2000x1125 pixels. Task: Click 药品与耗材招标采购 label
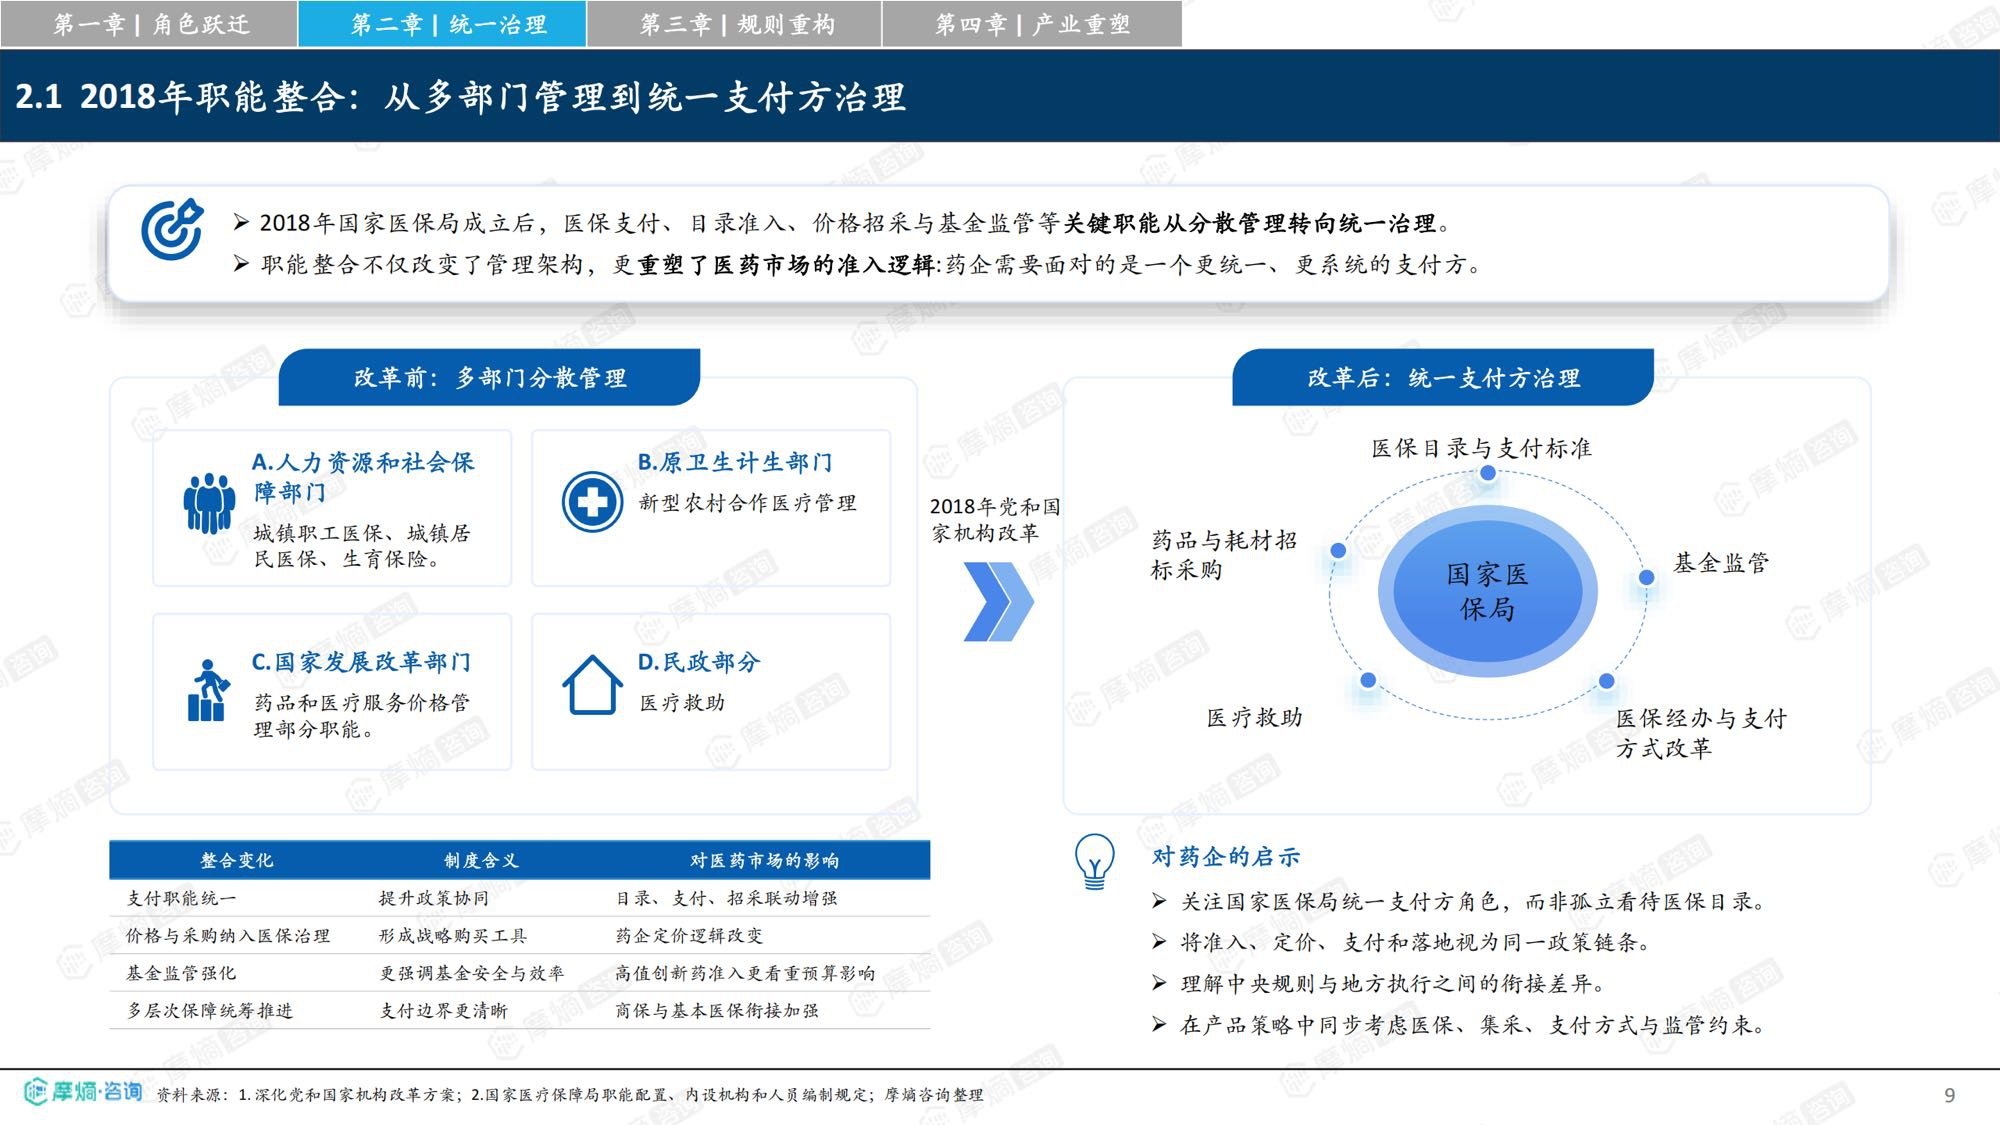(1223, 555)
